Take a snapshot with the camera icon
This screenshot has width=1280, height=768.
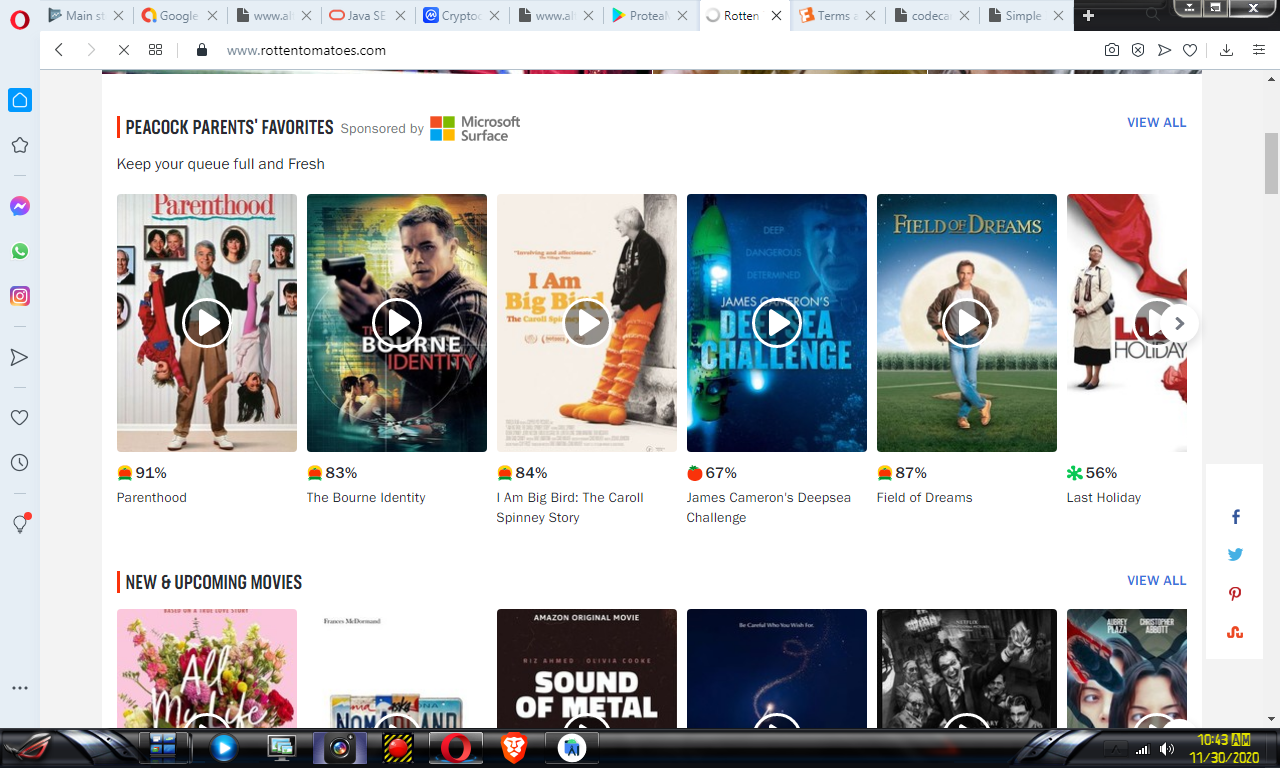(x=1112, y=50)
